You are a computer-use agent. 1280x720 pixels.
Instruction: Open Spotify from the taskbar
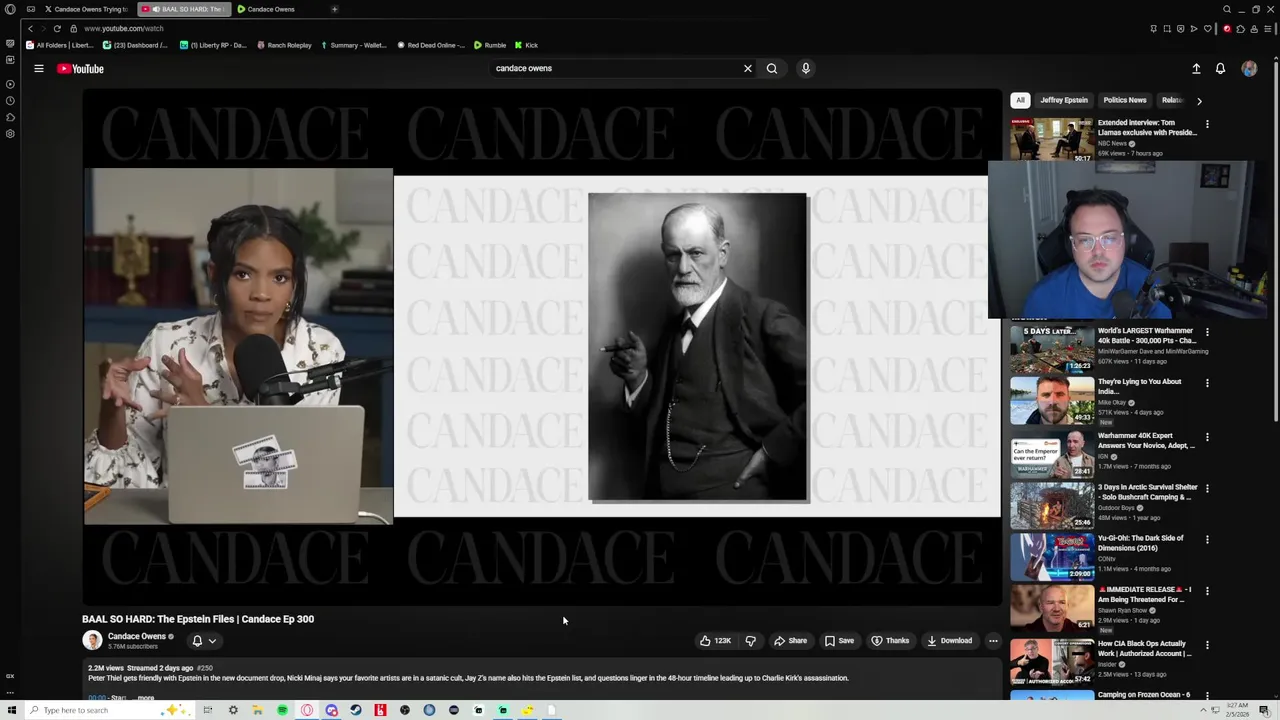tap(282, 710)
